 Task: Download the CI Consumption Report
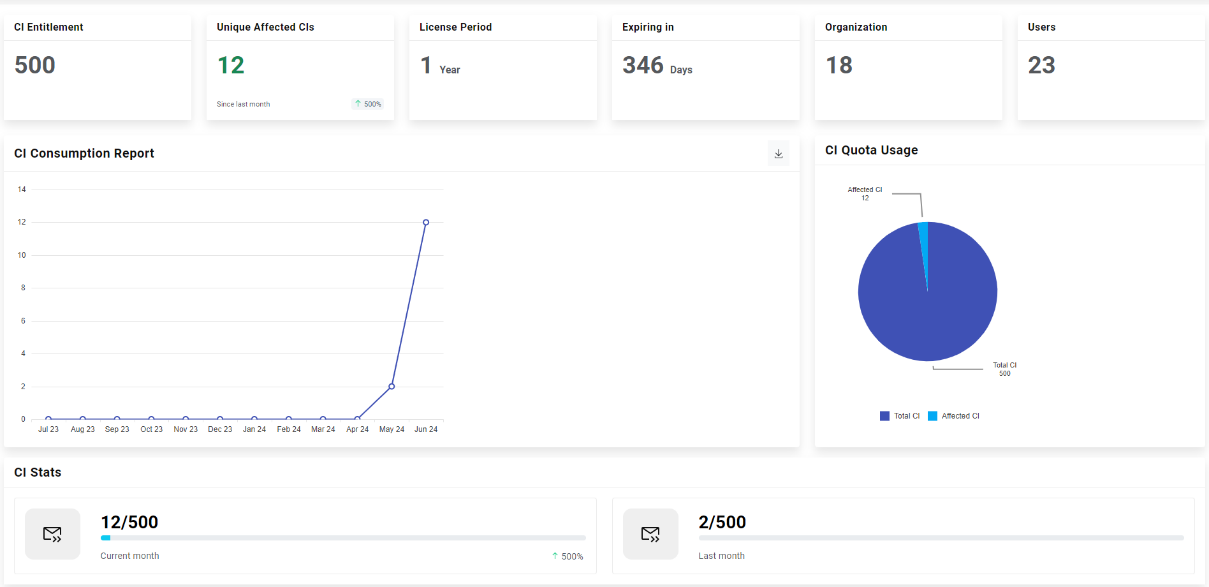pos(778,154)
